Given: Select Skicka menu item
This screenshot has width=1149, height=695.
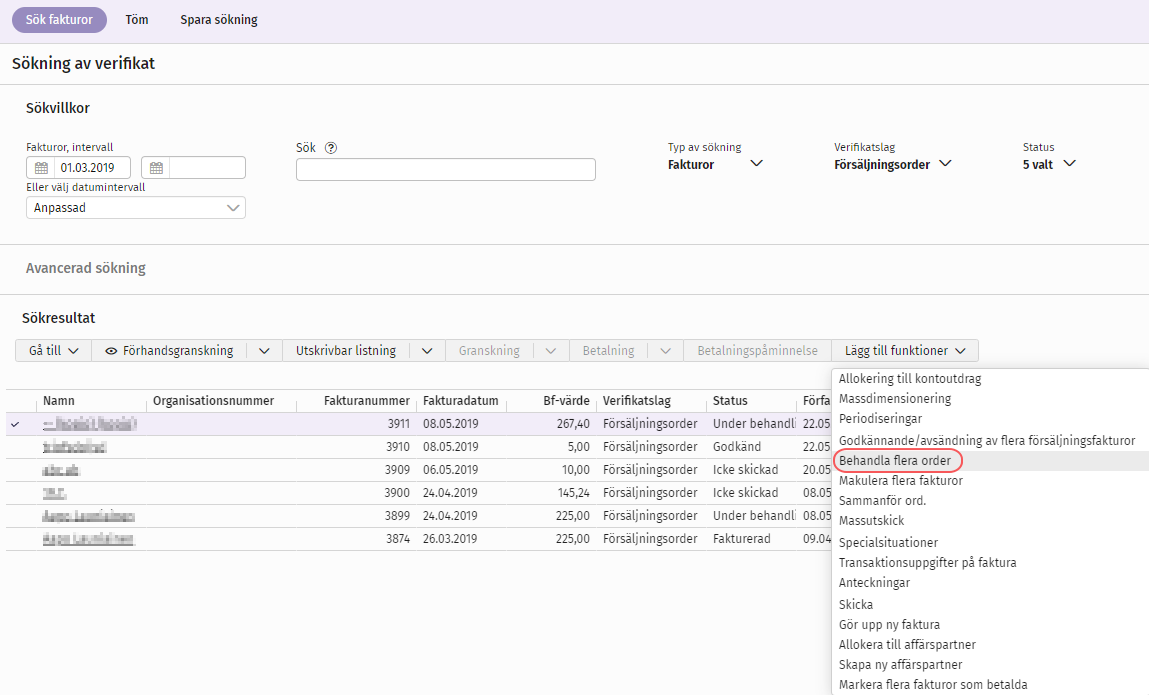Looking at the screenshot, I should [x=856, y=605].
